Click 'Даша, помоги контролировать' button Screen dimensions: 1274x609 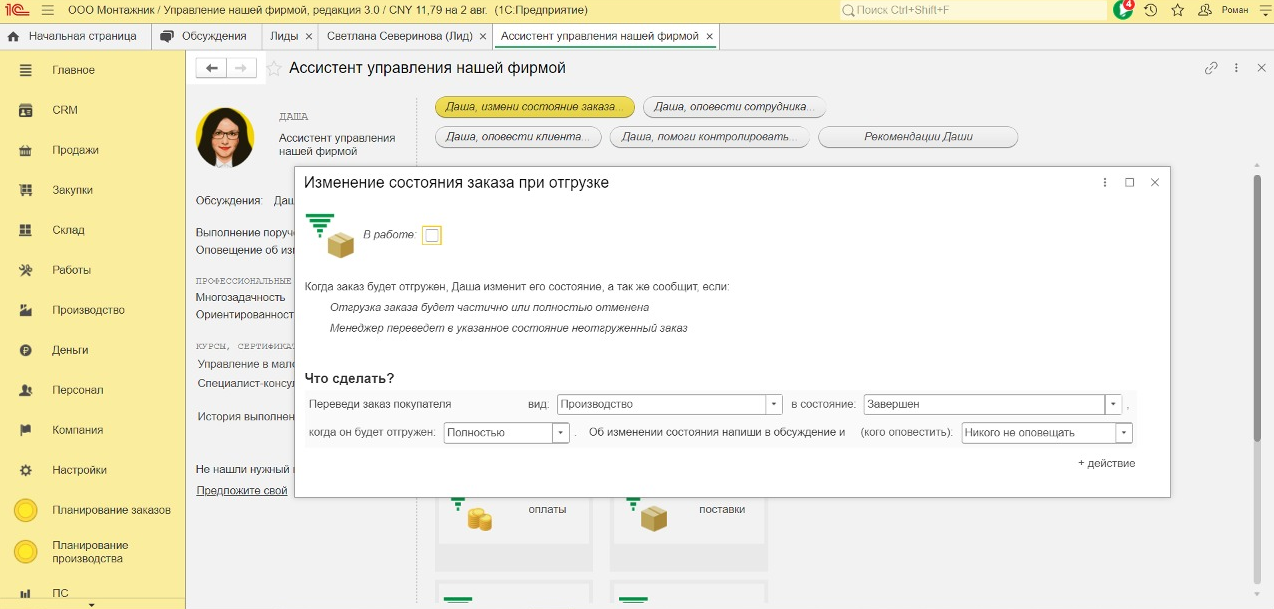709,137
